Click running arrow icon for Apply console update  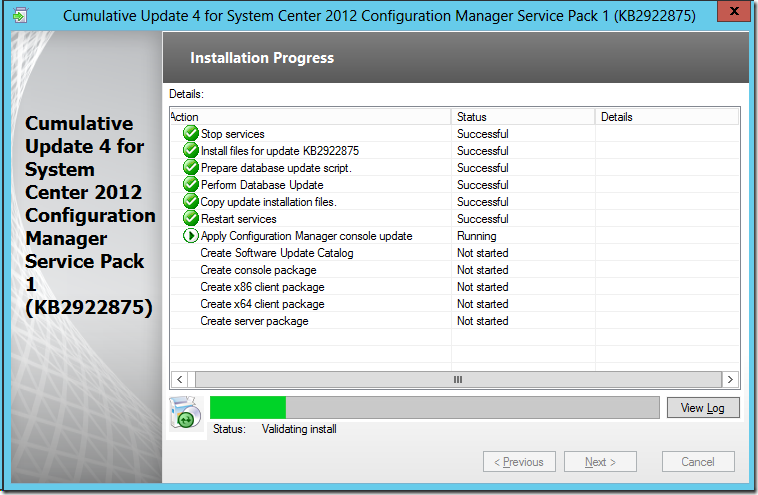191,236
